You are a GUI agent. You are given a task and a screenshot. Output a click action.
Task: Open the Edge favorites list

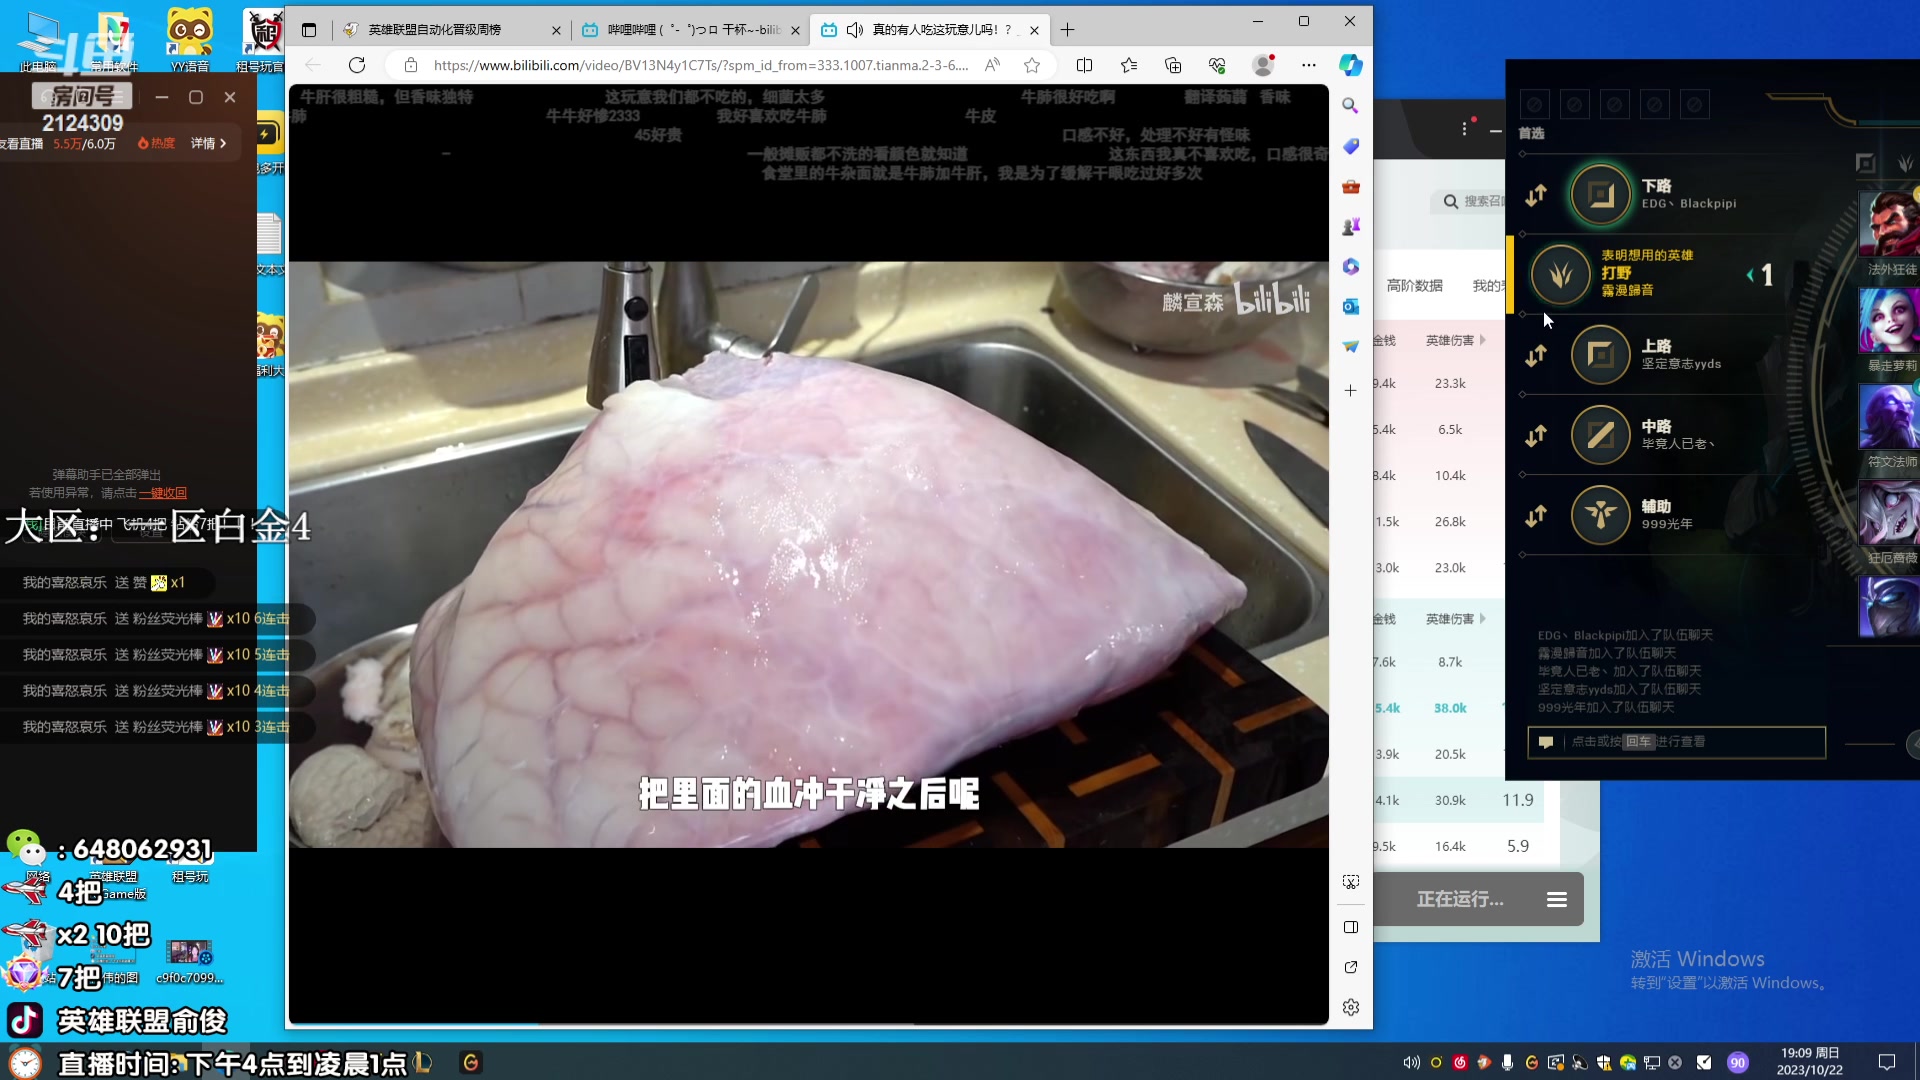tap(1129, 65)
